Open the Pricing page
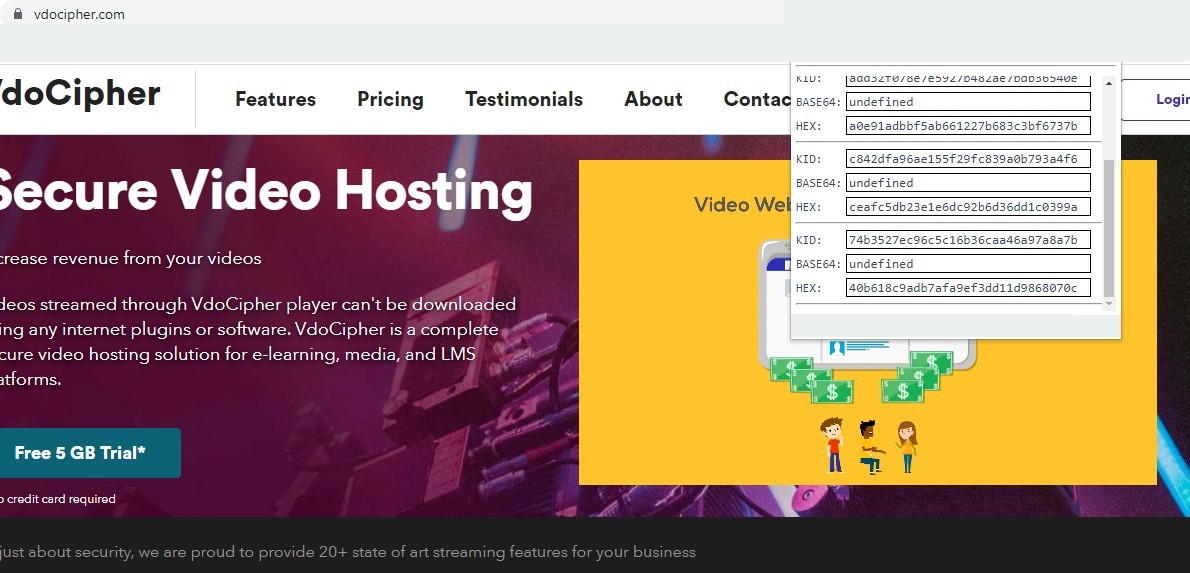 (390, 99)
